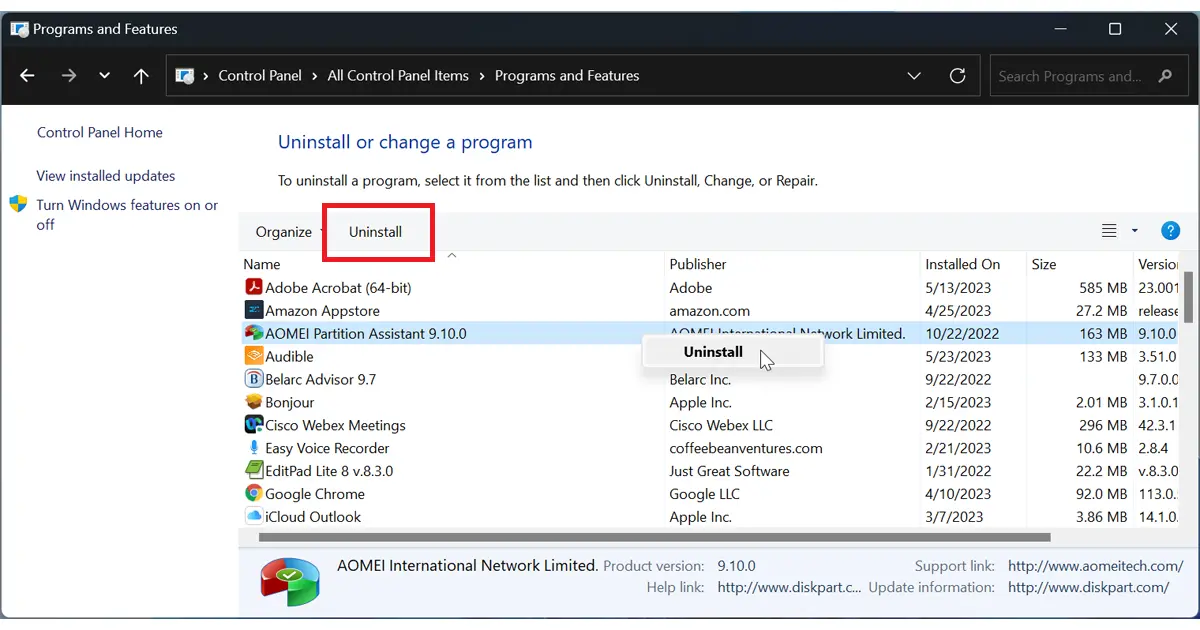Open the Organize dropdown menu
Viewport: 1200px width, 630px height.
tap(284, 231)
